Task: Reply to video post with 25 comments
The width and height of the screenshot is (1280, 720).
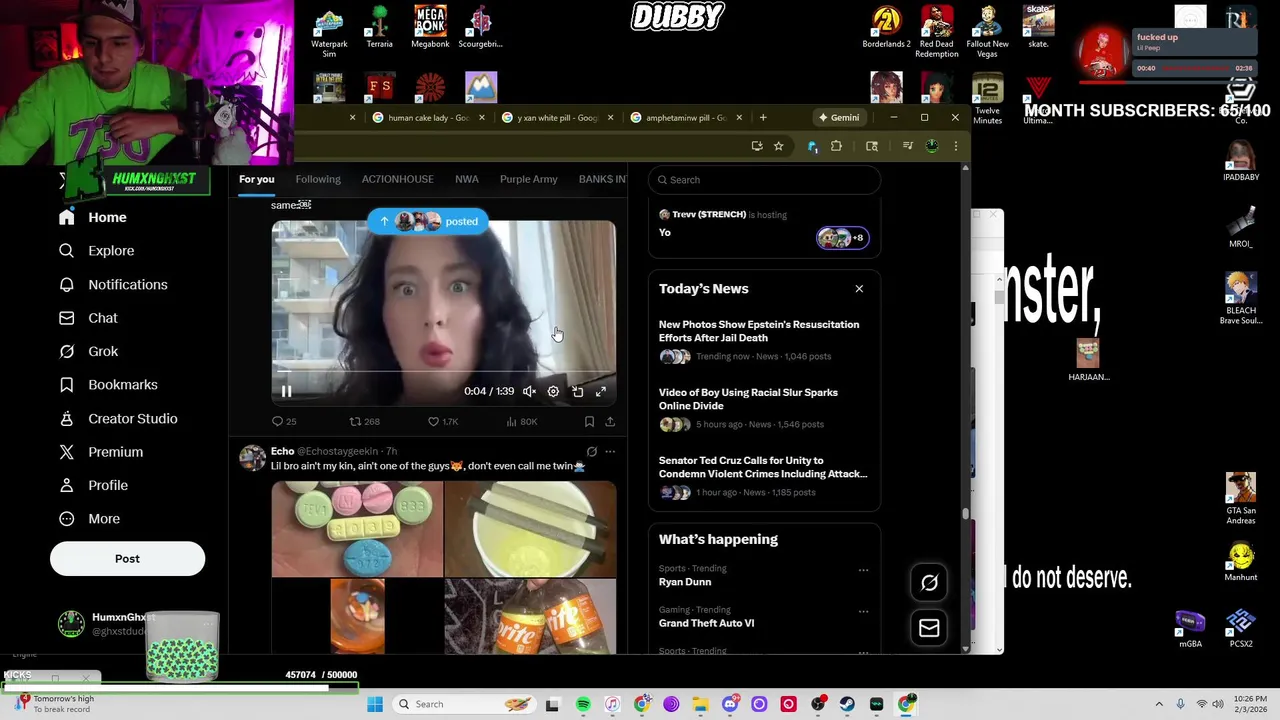Action: tap(284, 422)
